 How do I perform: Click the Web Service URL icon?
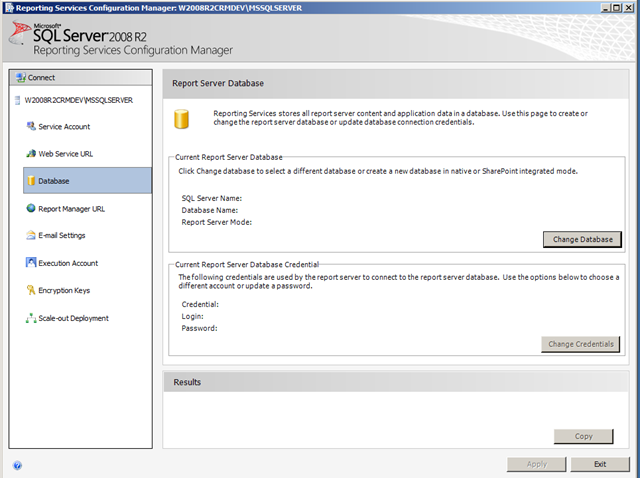pos(31,153)
